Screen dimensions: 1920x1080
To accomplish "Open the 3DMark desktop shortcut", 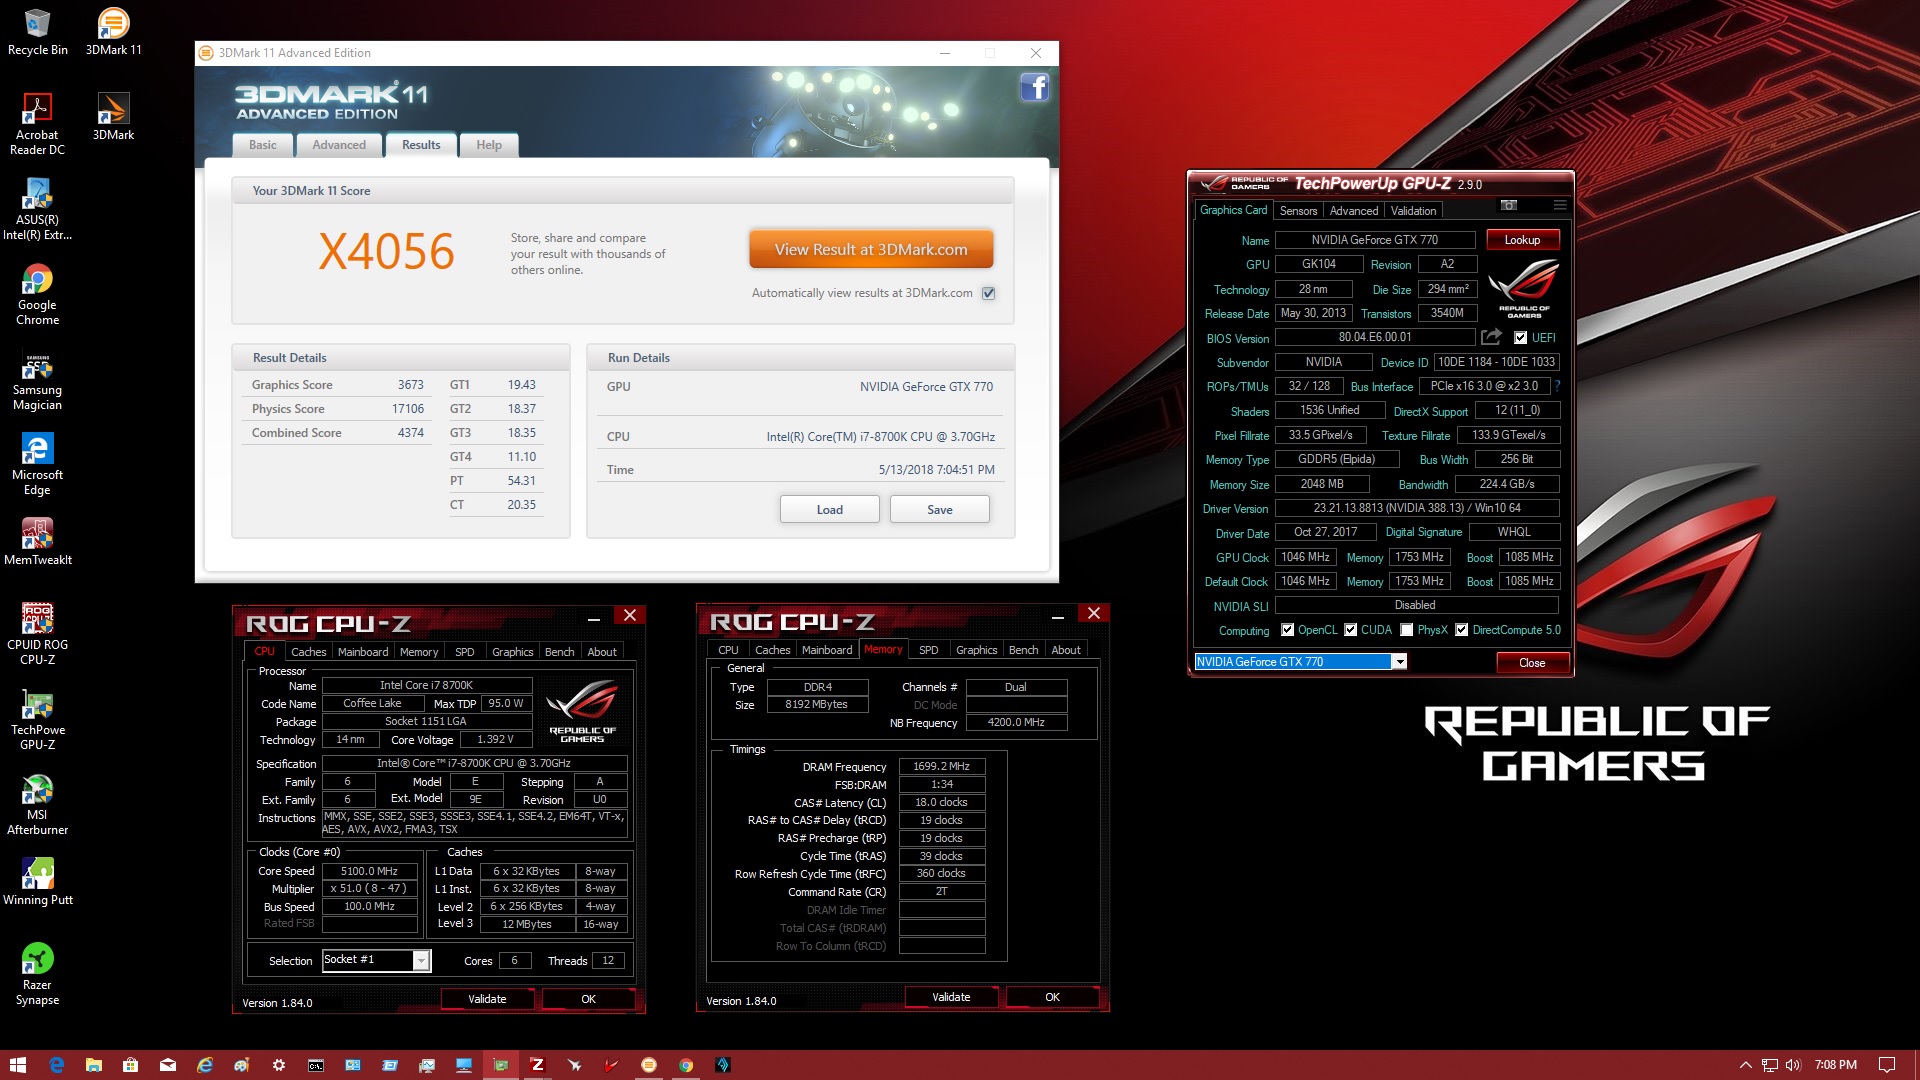I will pyautogui.click(x=113, y=117).
